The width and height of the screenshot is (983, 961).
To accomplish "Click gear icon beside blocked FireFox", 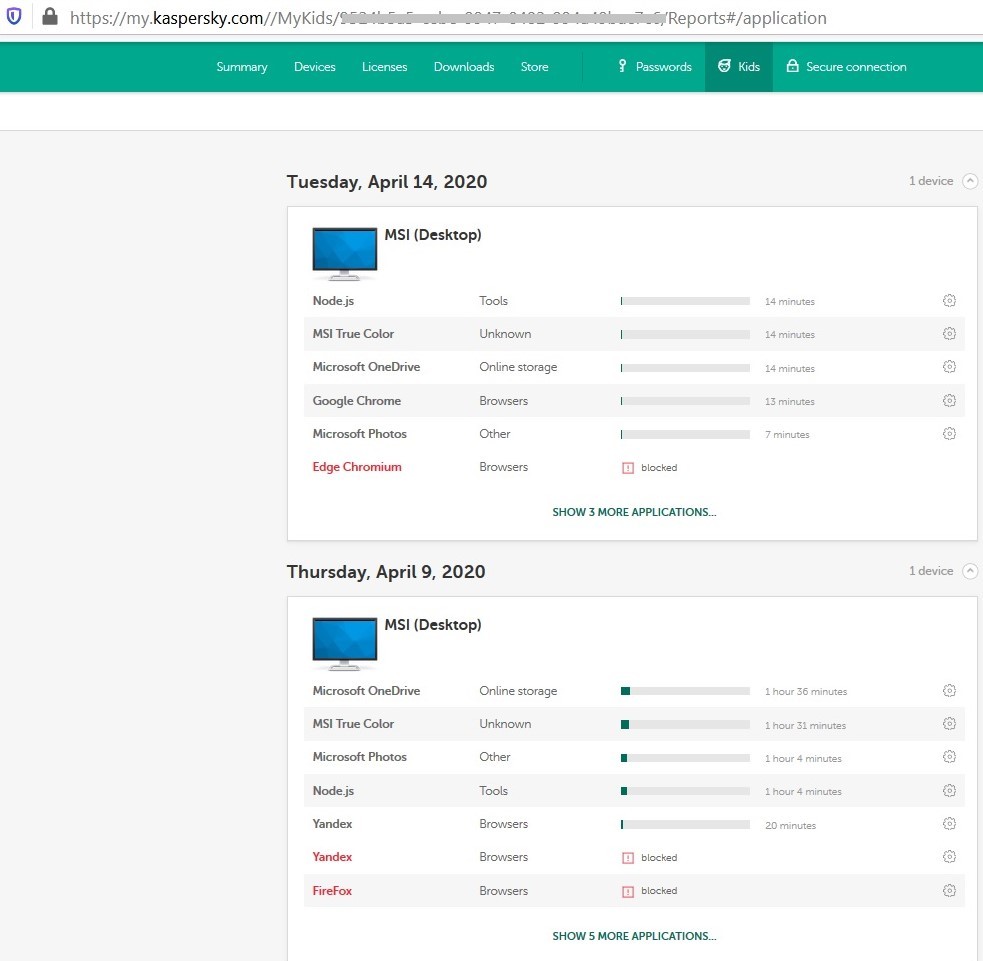I will tap(949, 890).
